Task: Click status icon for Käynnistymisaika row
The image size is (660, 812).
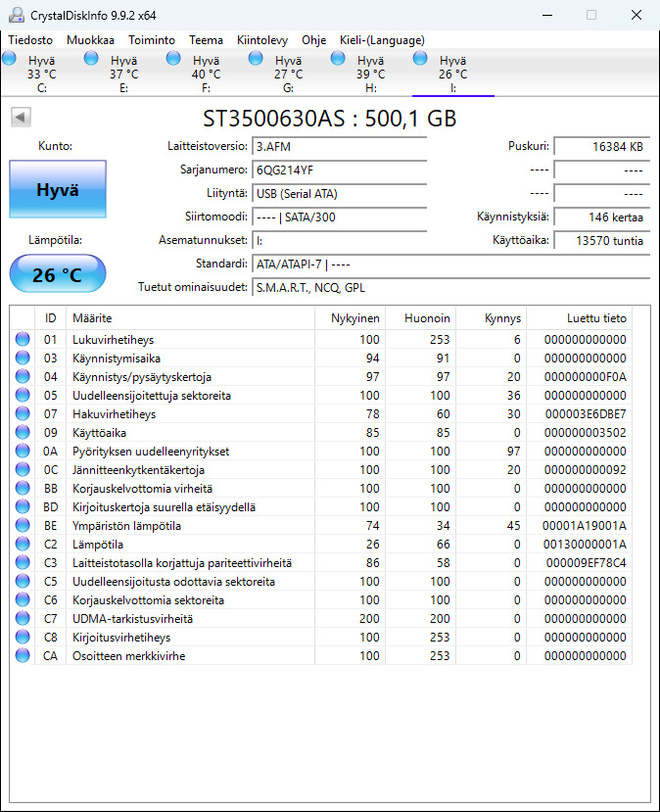Action: point(23,358)
